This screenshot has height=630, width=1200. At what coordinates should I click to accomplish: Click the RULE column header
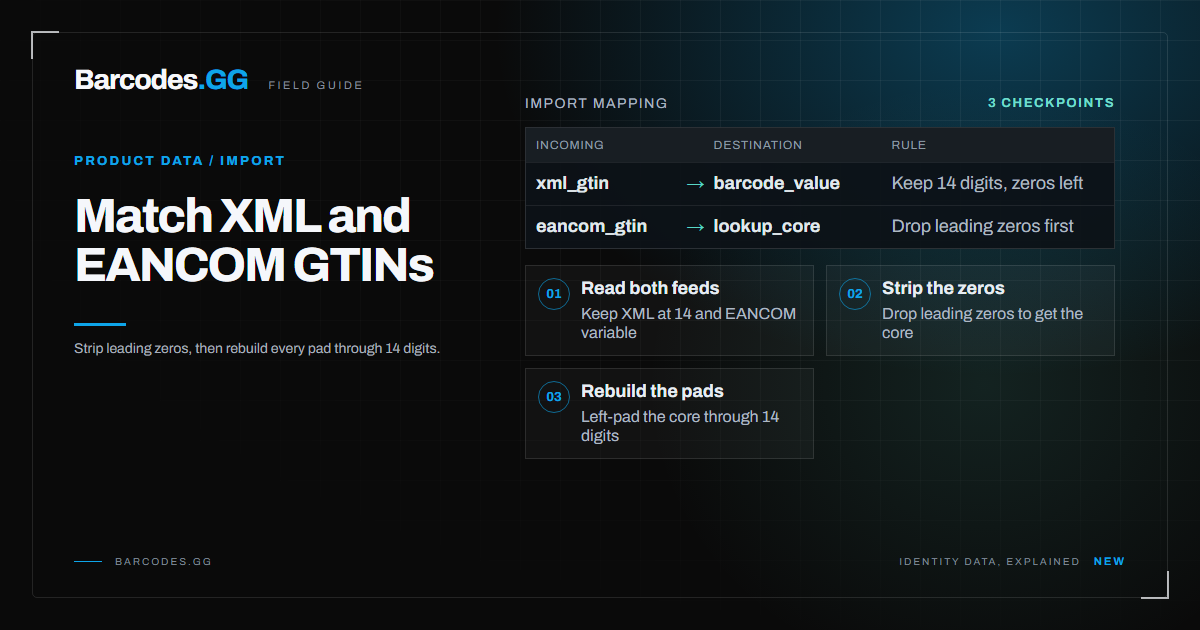tap(908, 145)
